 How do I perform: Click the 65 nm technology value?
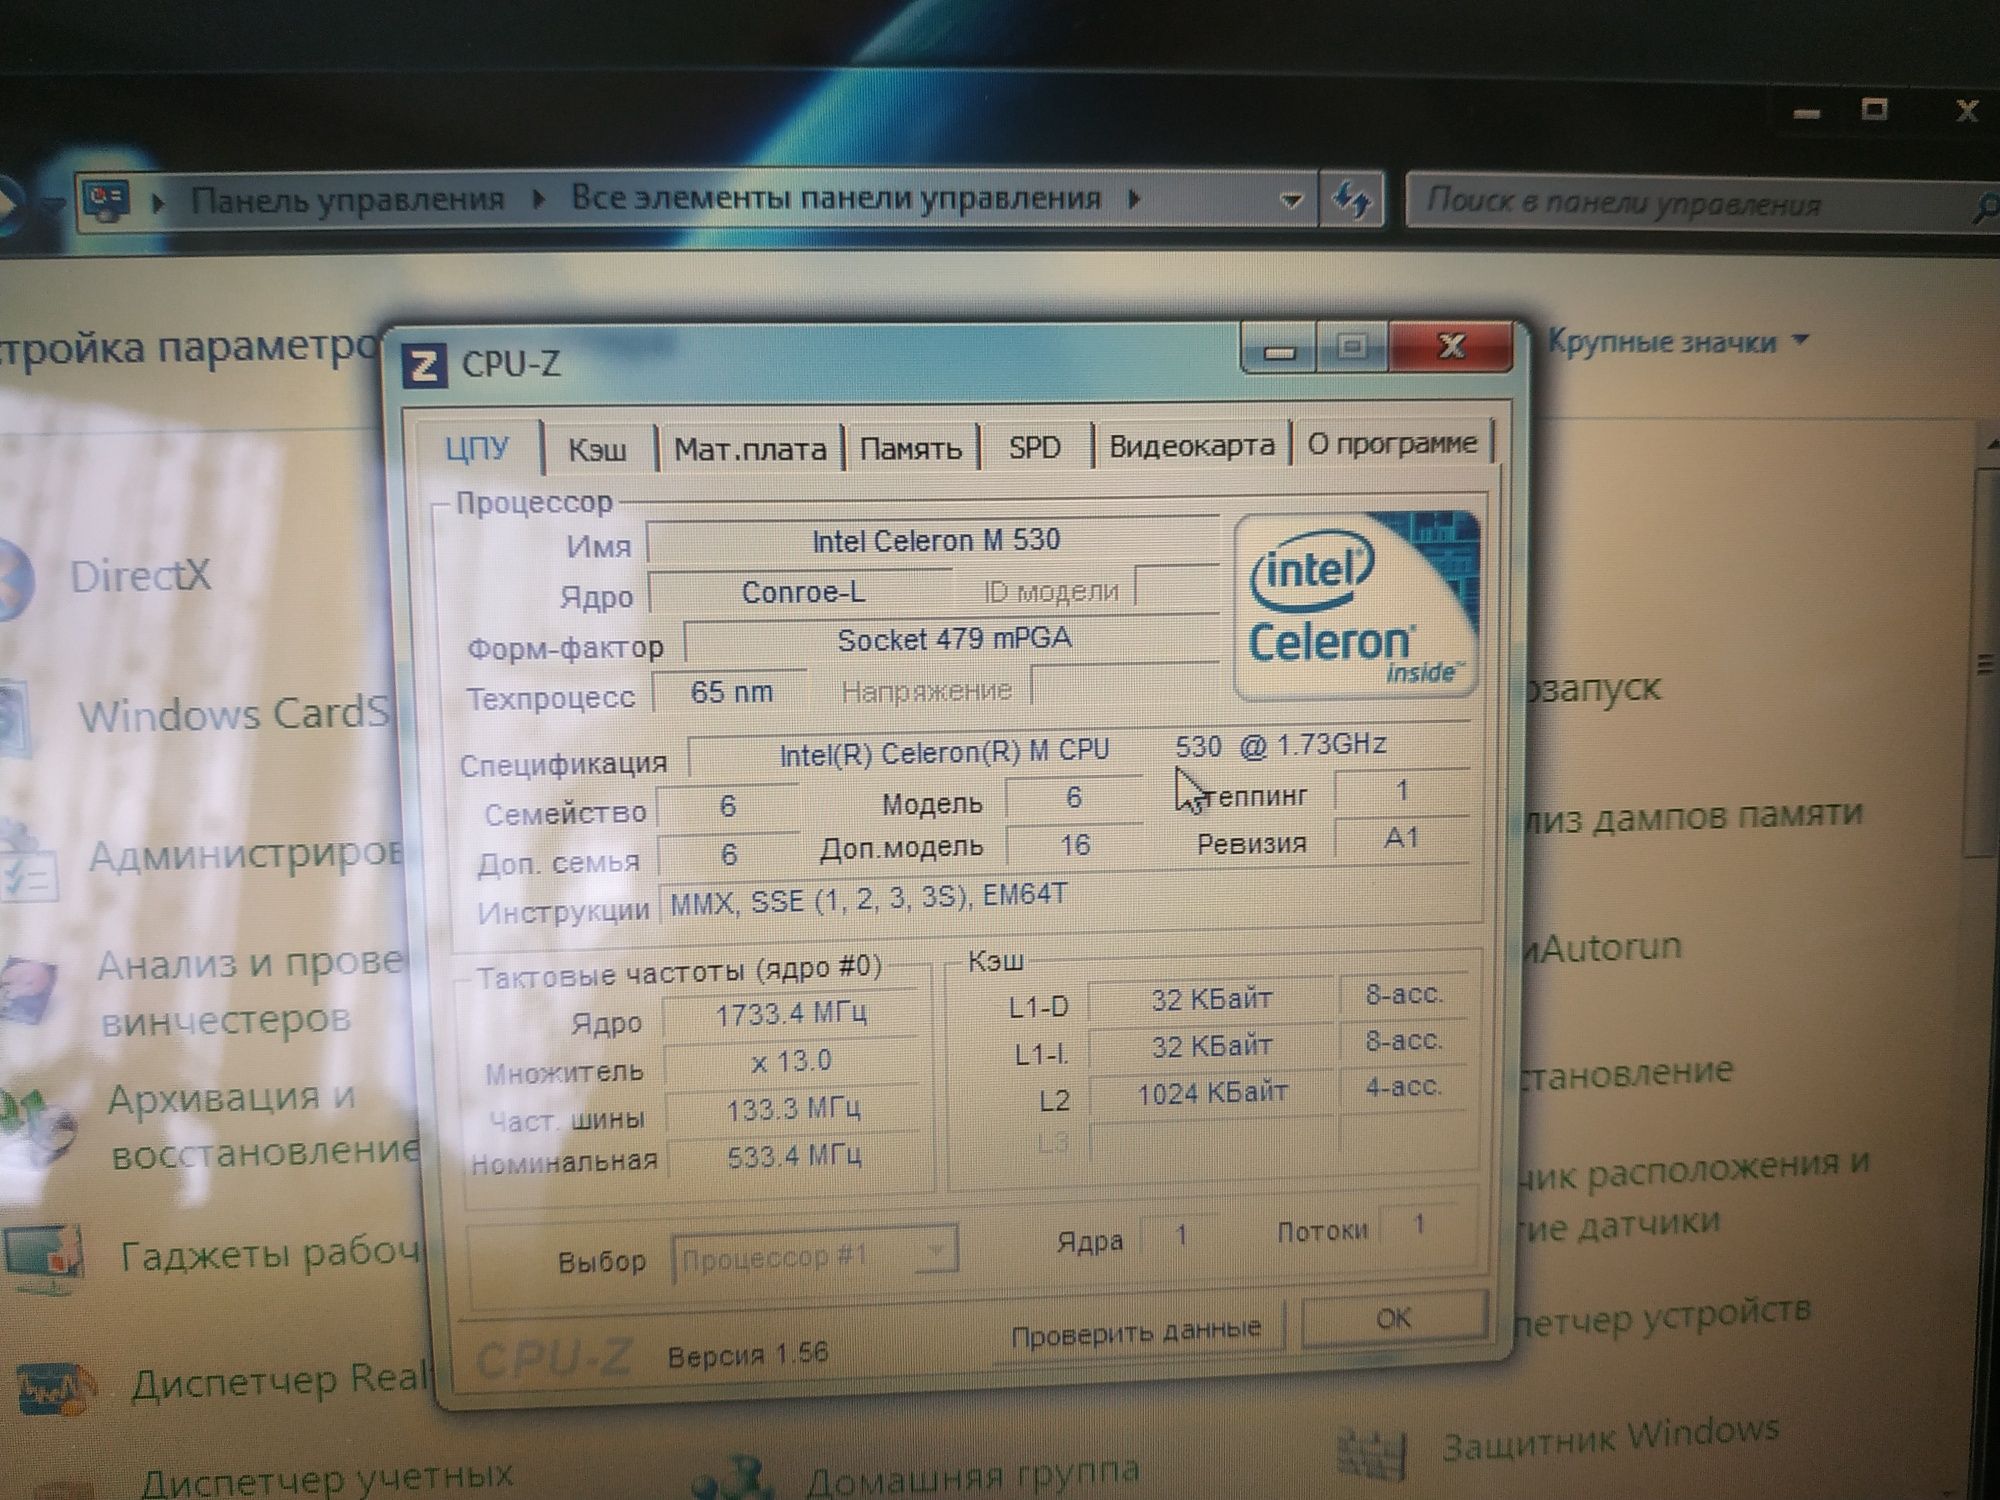tap(731, 692)
